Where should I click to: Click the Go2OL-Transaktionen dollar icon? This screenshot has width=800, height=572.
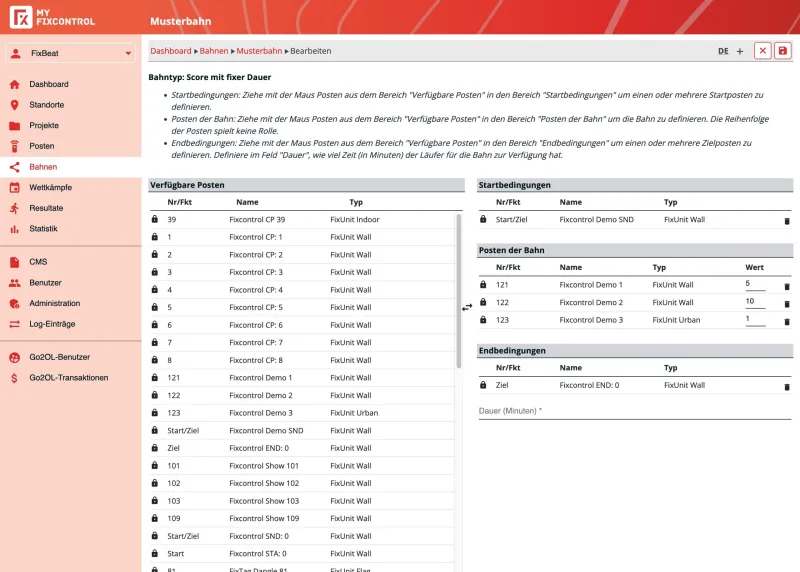pyautogui.click(x=14, y=378)
